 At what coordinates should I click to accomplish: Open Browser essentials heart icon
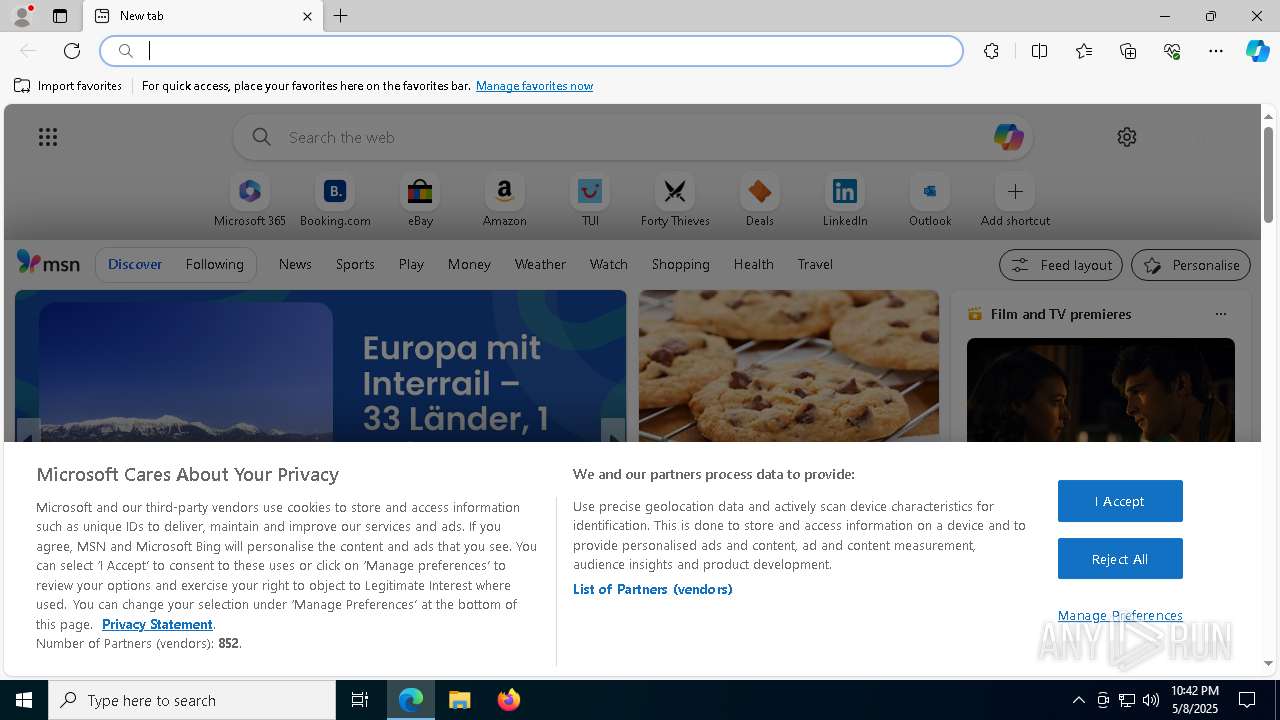(1172, 51)
